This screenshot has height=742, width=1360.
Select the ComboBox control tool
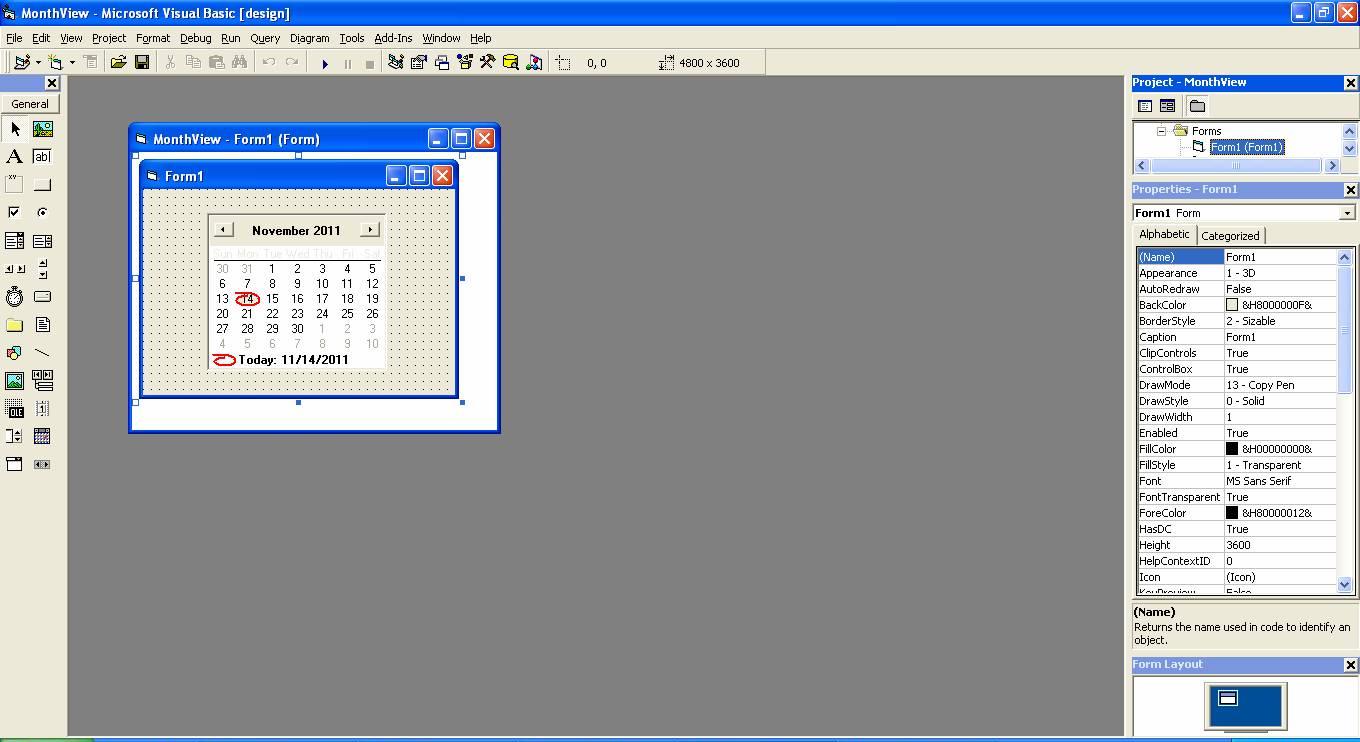[x=14, y=241]
